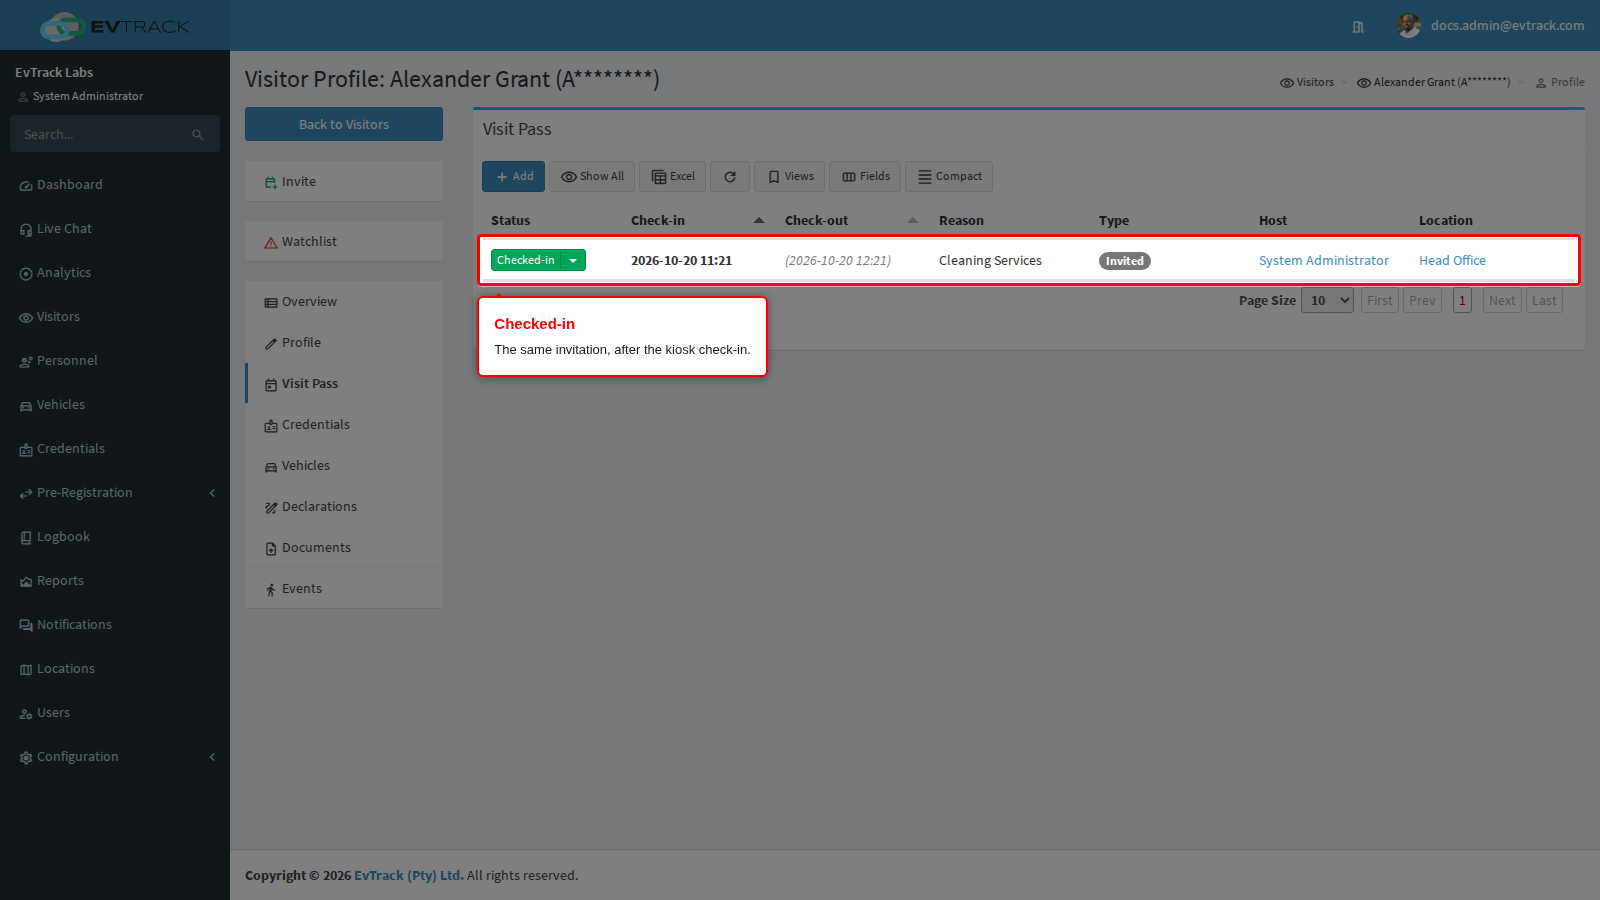1600x900 pixels.
Task: Open Reports in the sidebar
Action: tap(115, 581)
